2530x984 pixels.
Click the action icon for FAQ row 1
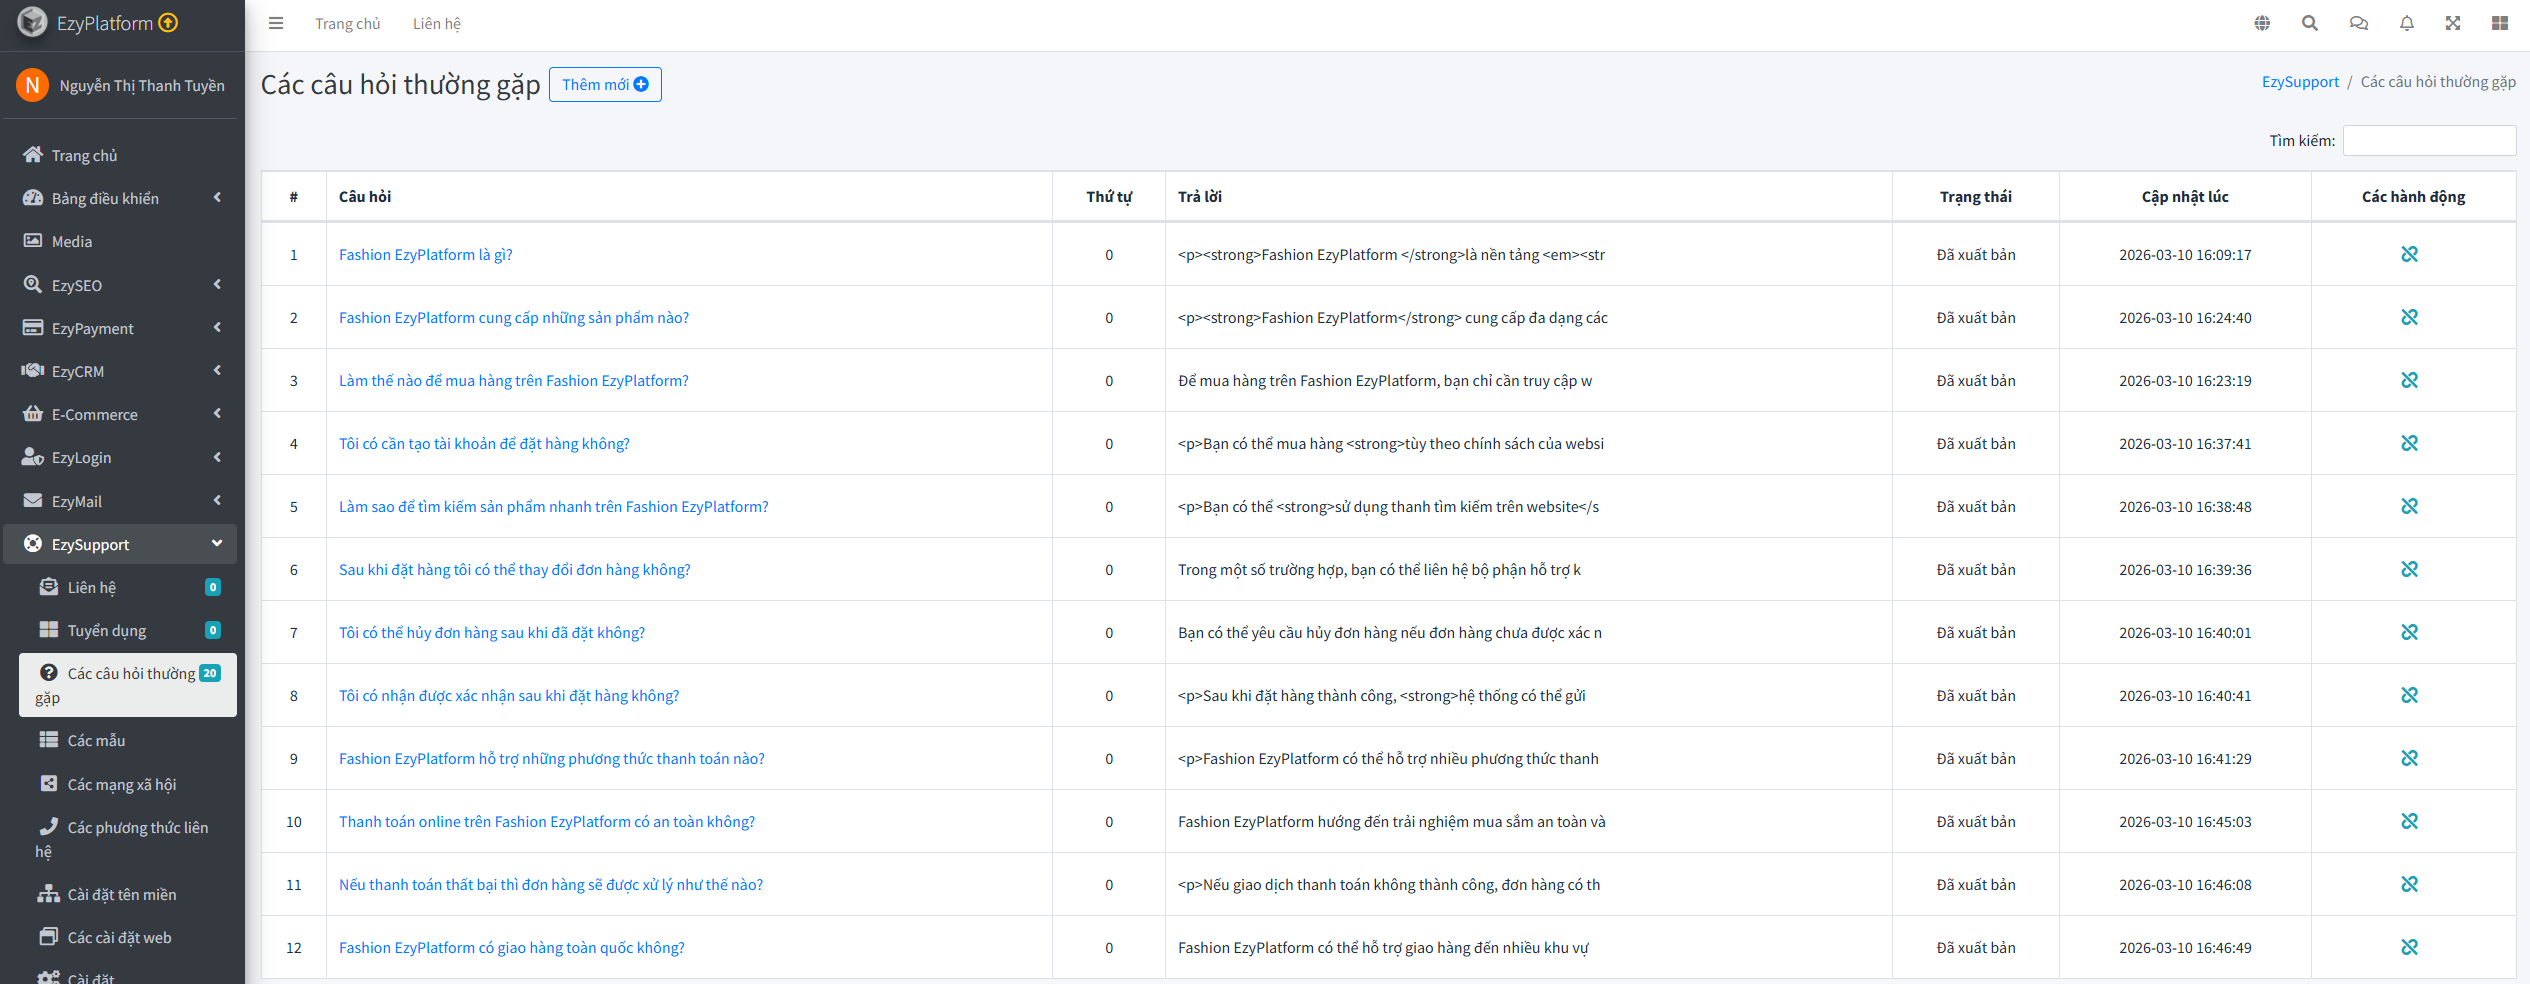tap(2409, 255)
